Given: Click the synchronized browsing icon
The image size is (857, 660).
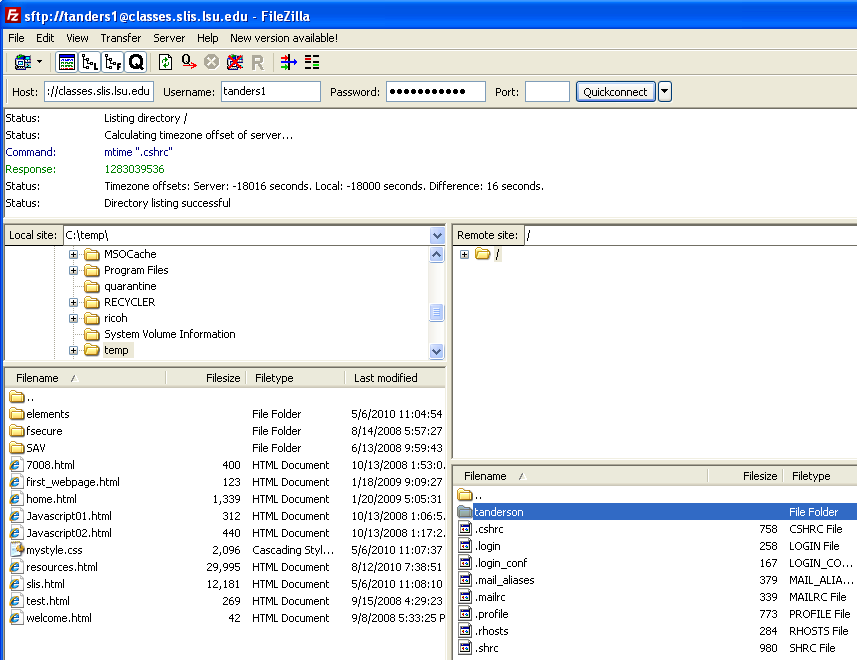Looking at the screenshot, I should point(312,62).
